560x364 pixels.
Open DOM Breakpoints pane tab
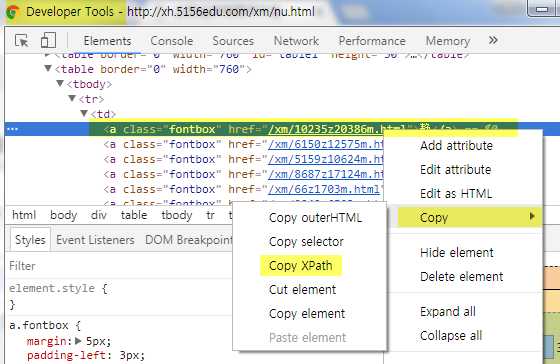tap(189, 240)
